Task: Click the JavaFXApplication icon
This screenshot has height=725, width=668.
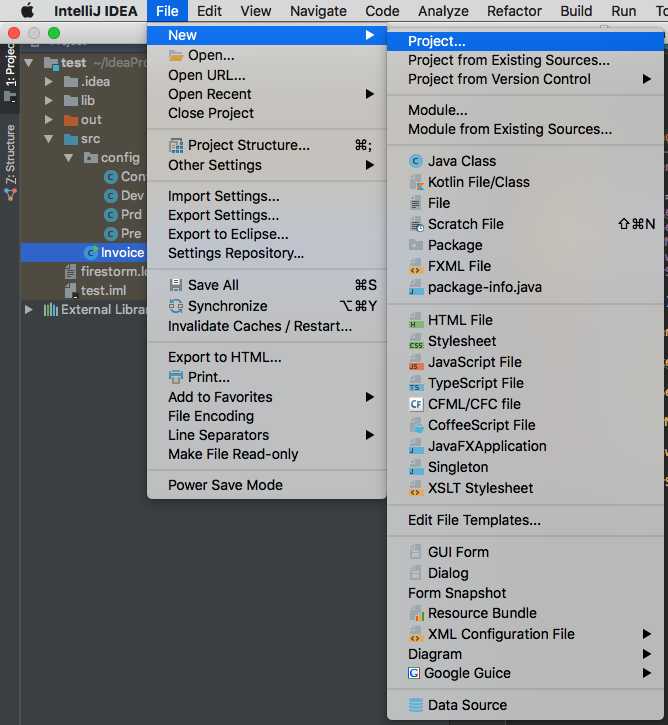Action: [x=416, y=446]
